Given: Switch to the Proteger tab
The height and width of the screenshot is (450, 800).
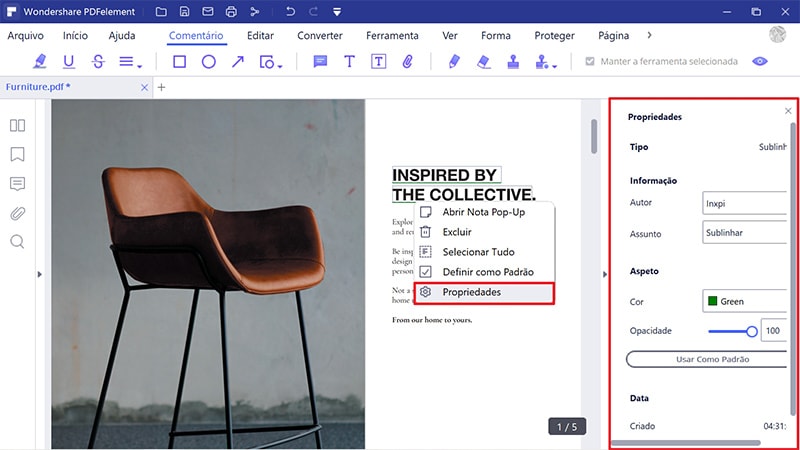Looking at the screenshot, I should [x=555, y=36].
